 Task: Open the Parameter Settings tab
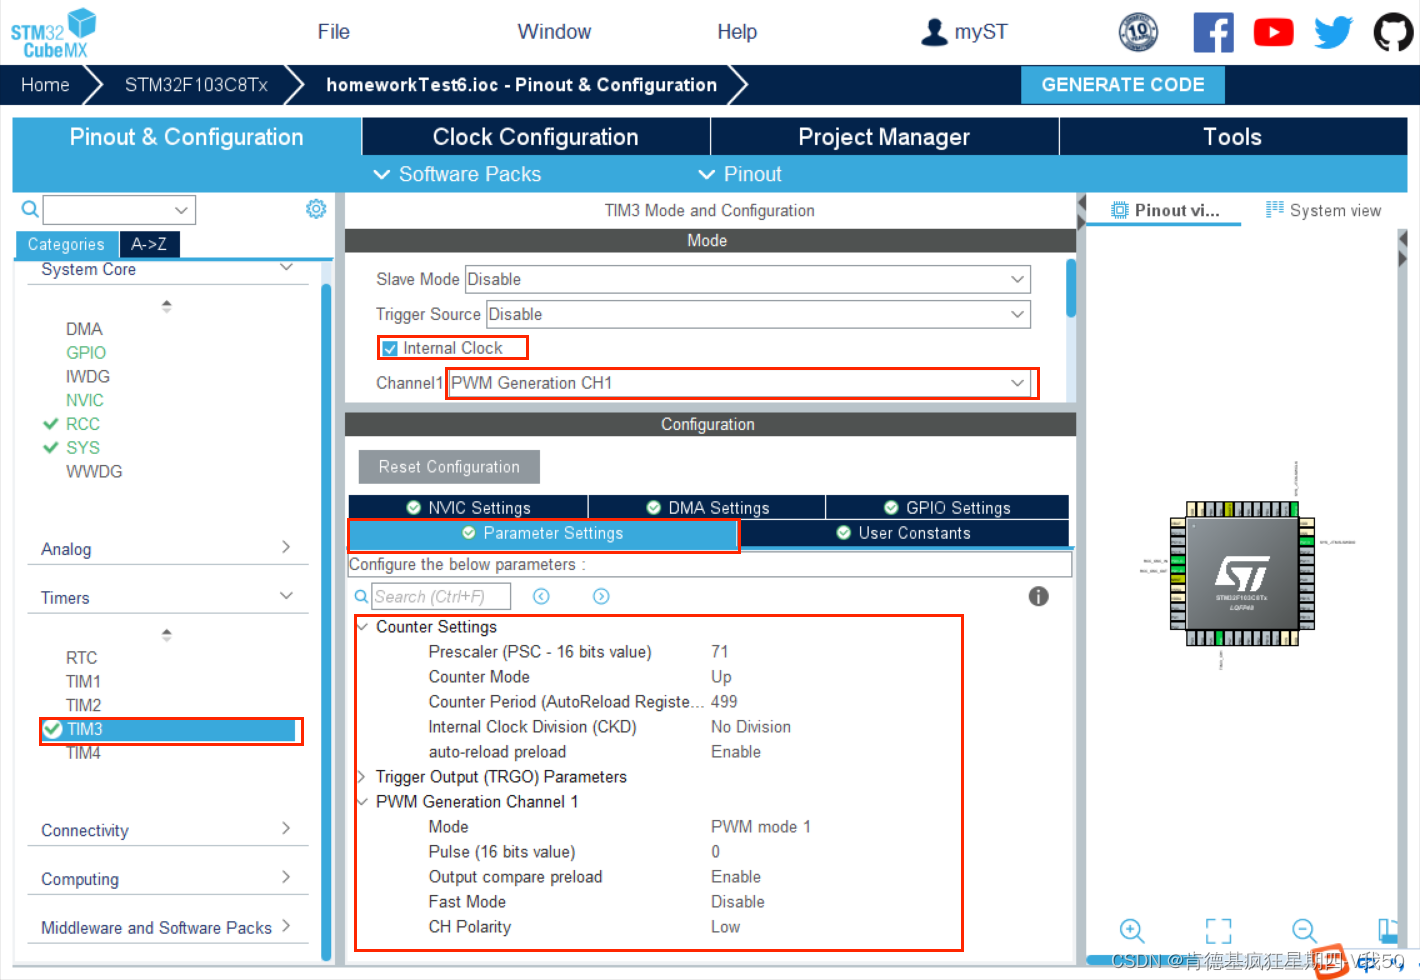543,534
